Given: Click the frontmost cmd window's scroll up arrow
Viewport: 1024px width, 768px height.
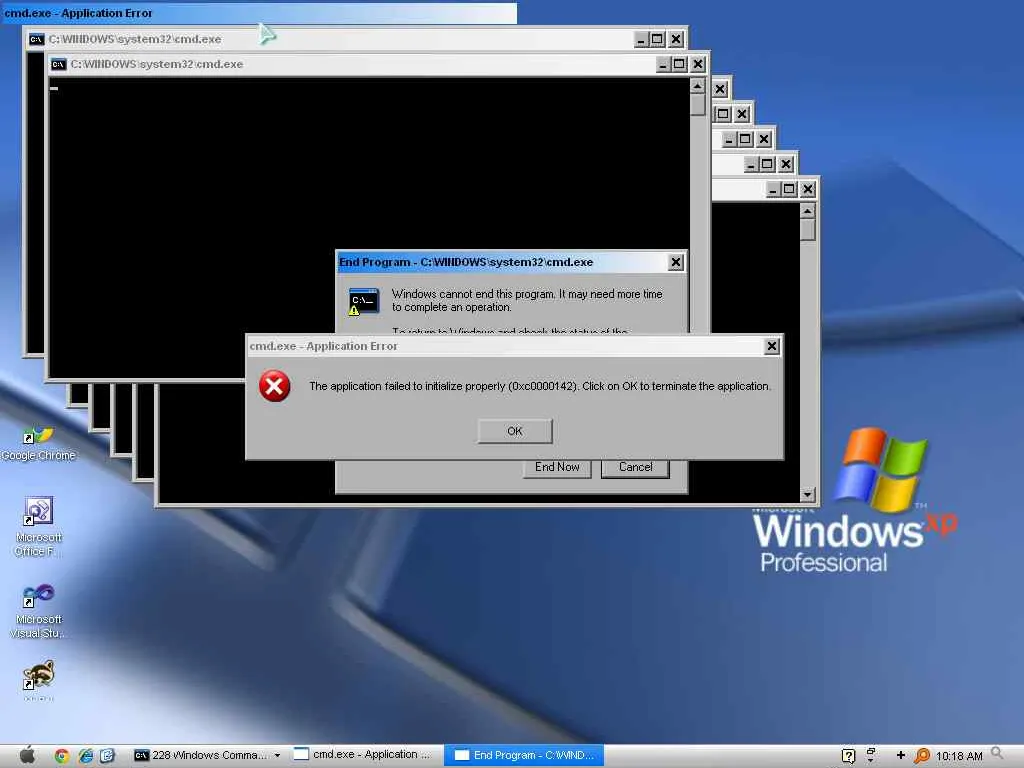Looking at the screenshot, I should [x=697, y=86].
